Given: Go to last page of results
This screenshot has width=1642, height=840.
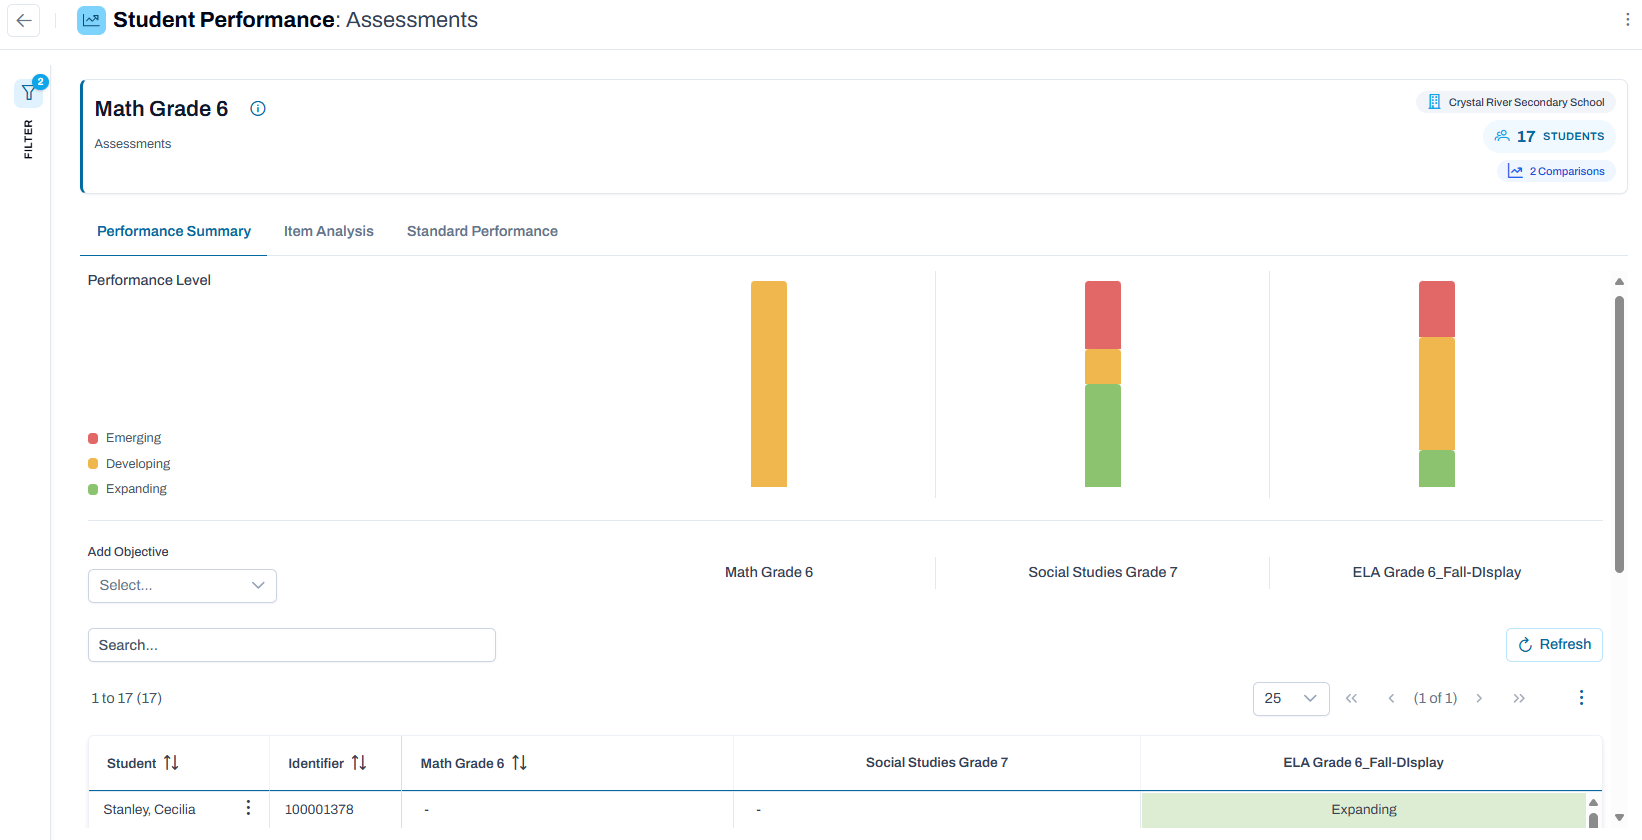Looking at the screenshot, I should point(1519,698).
